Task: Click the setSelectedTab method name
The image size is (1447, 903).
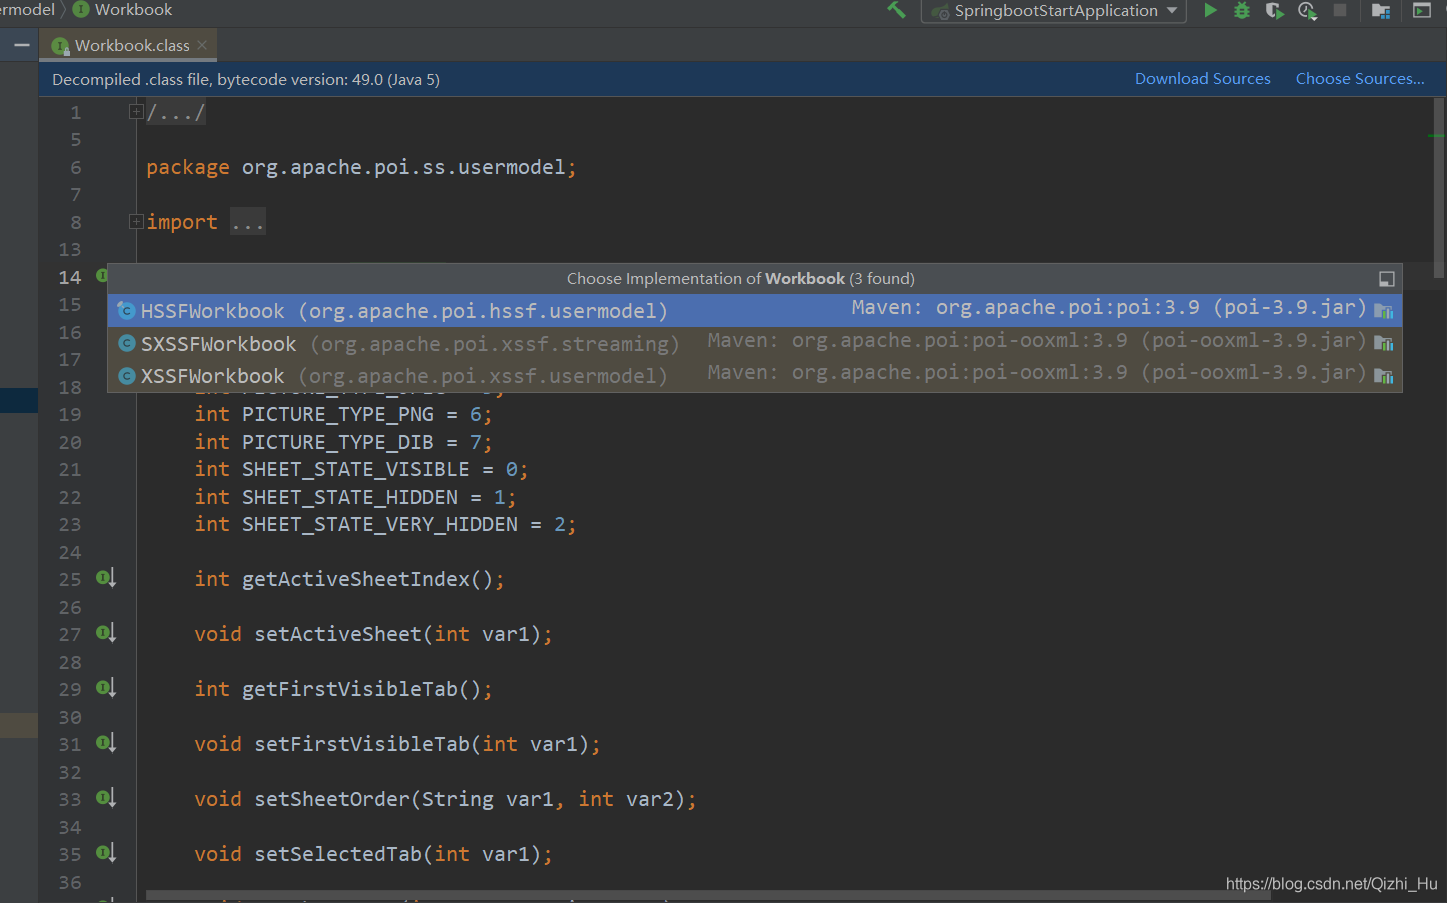Action: [x=338, y=854]
